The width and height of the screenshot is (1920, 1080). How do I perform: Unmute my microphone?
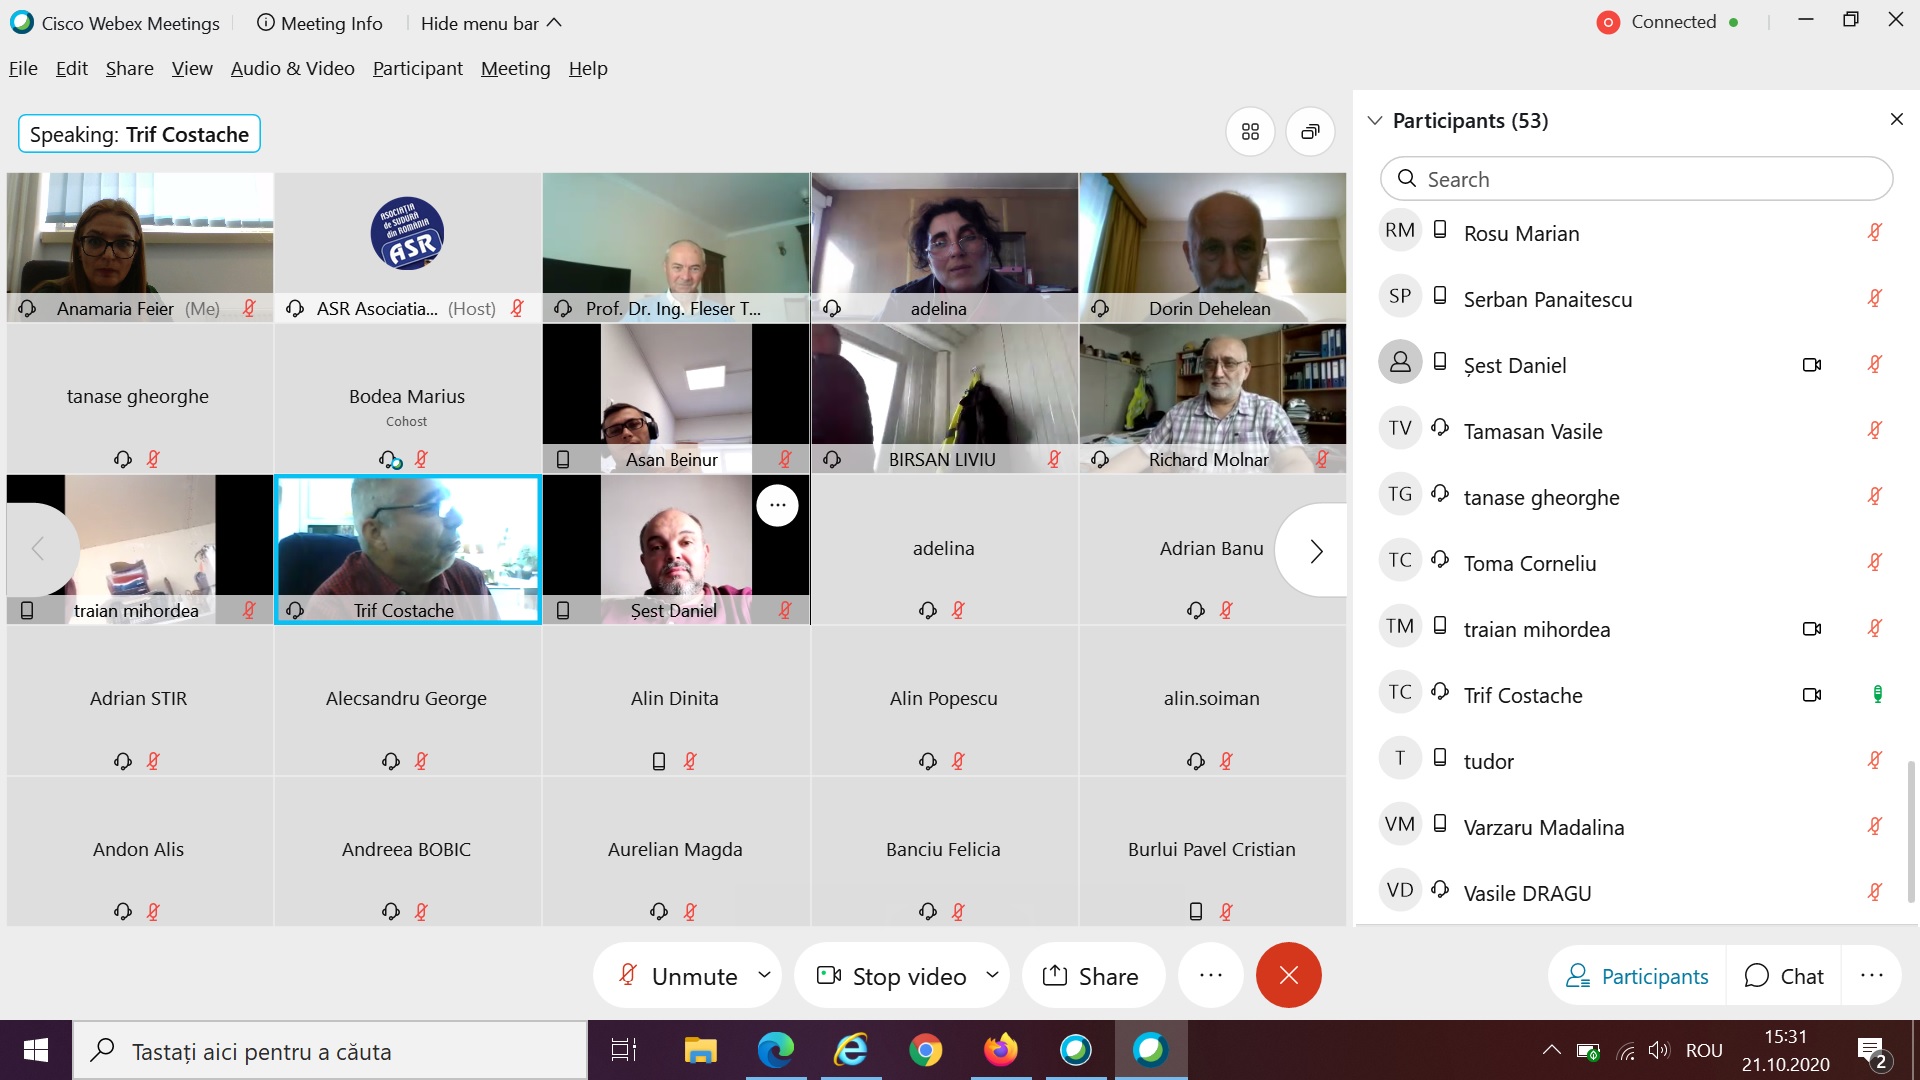[680, 976]
